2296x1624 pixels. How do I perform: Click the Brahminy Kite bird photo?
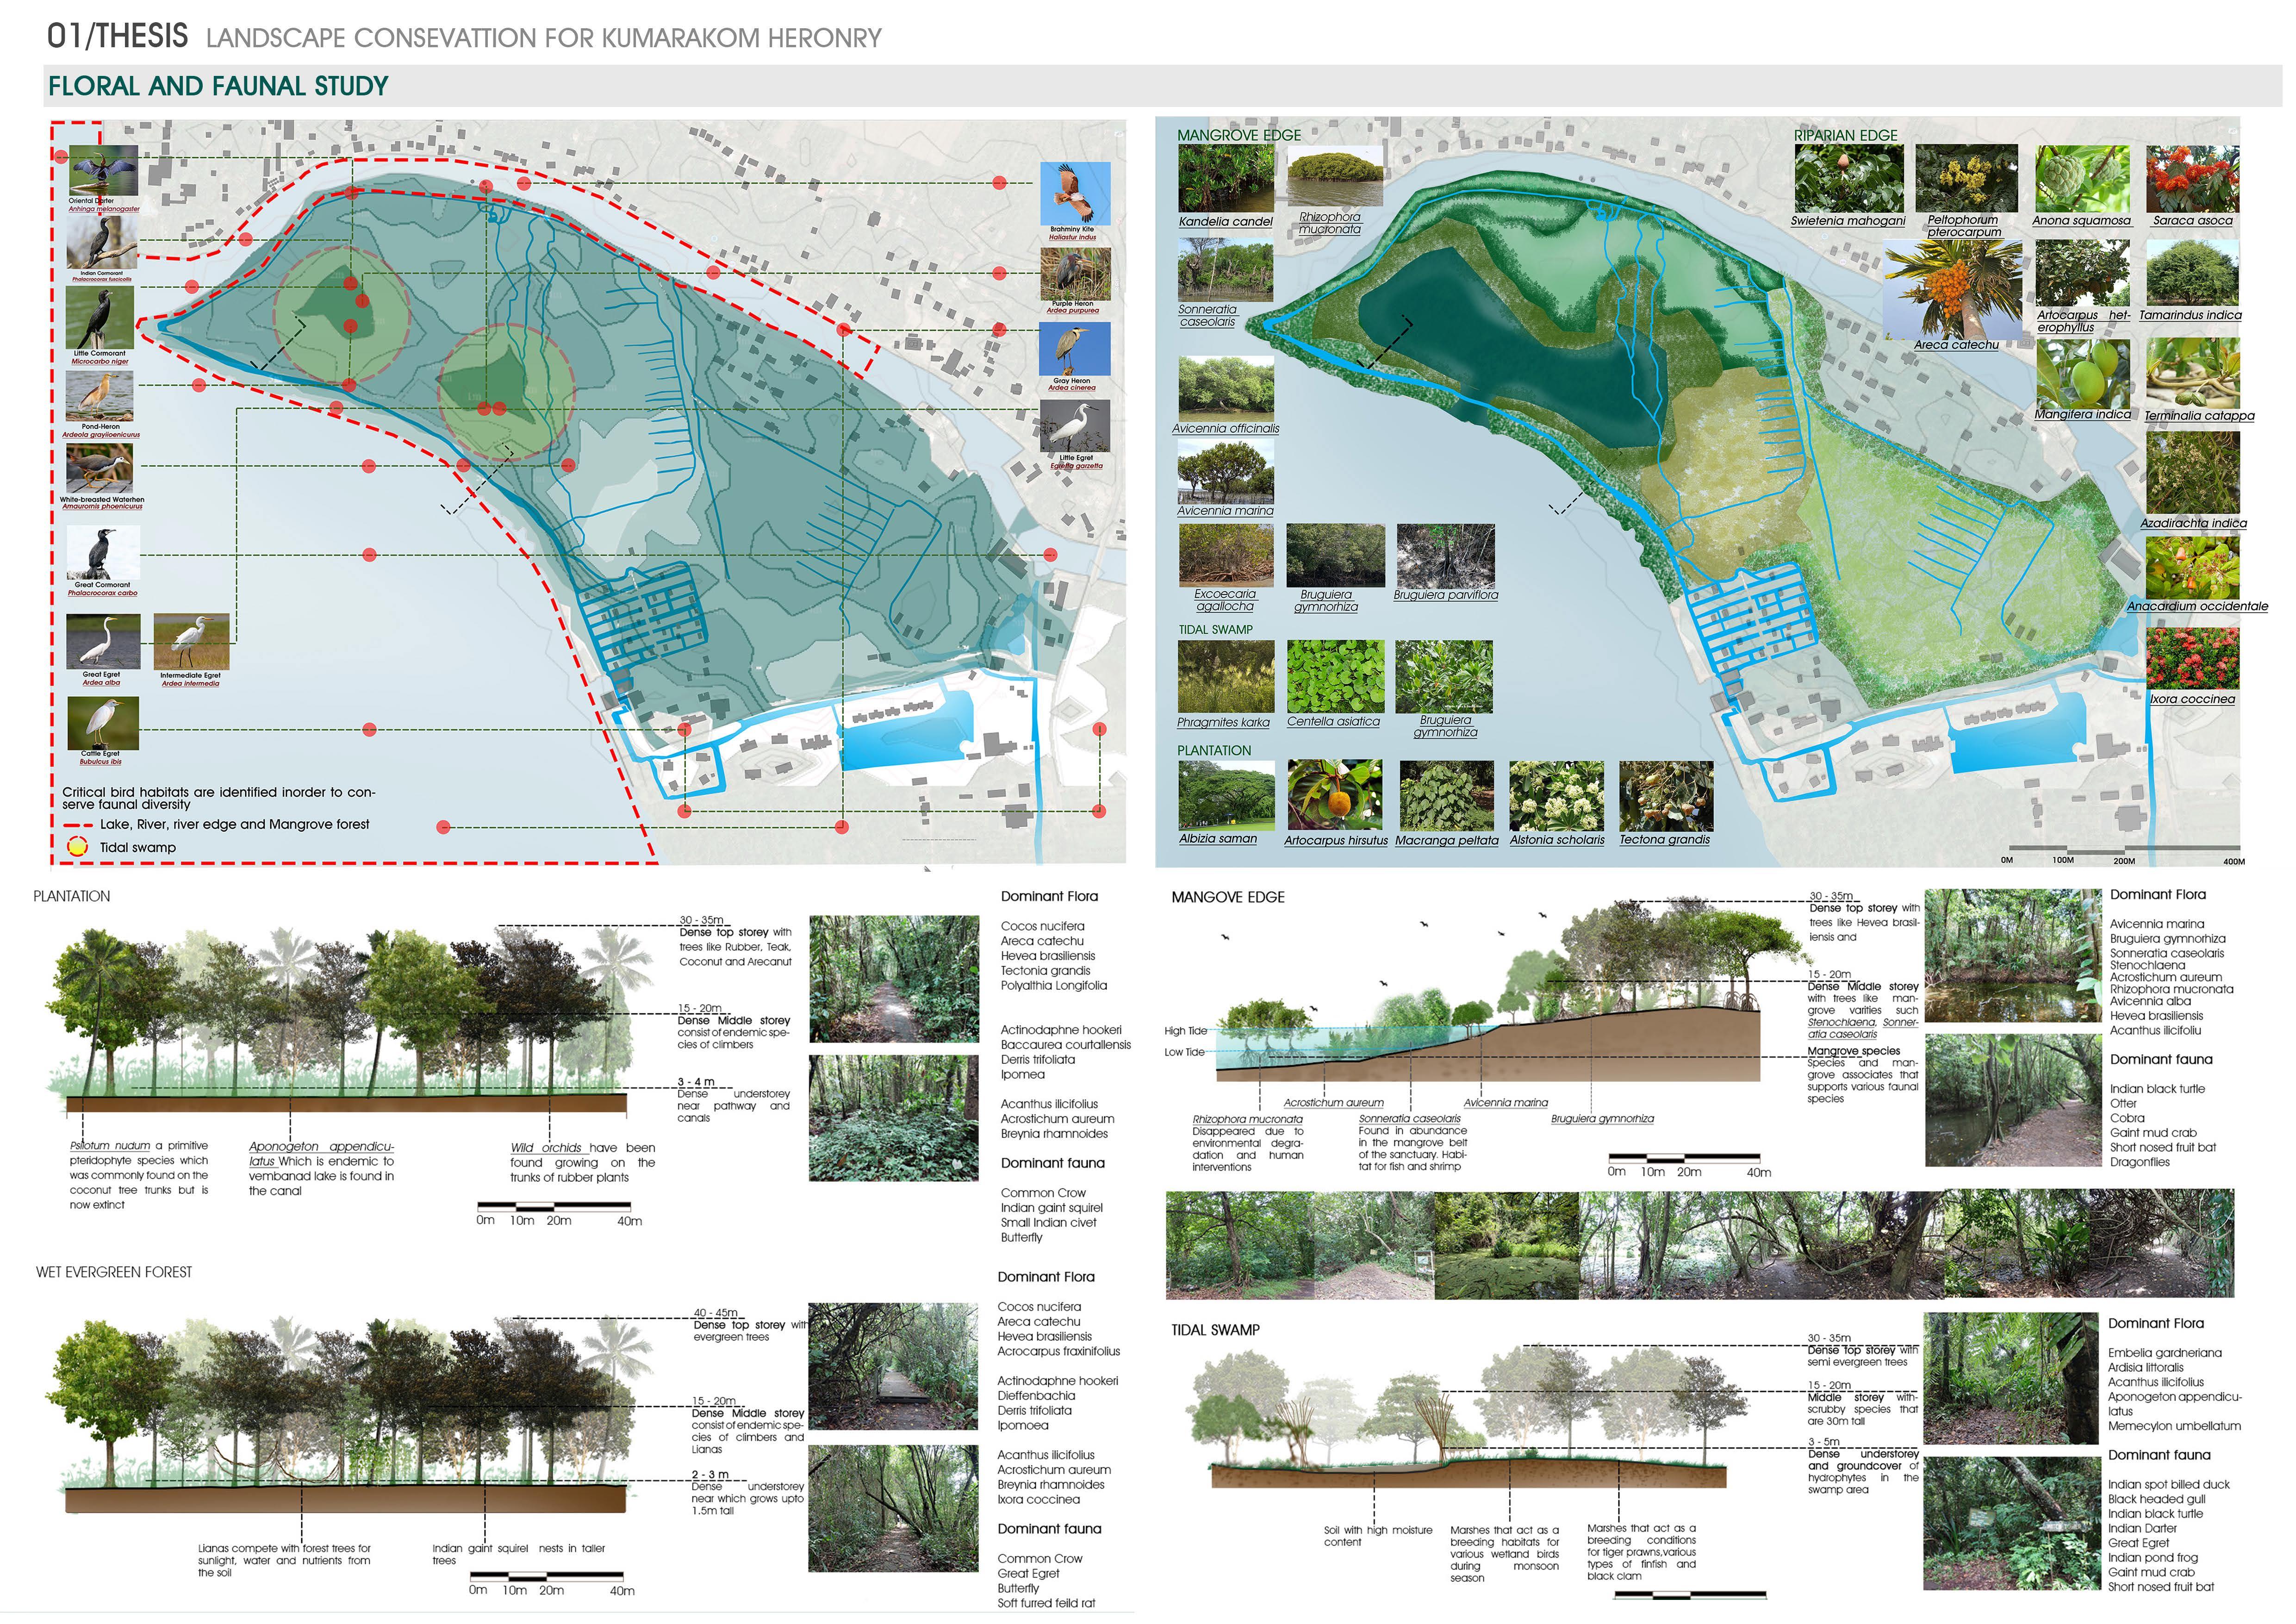click(1075, 193)
